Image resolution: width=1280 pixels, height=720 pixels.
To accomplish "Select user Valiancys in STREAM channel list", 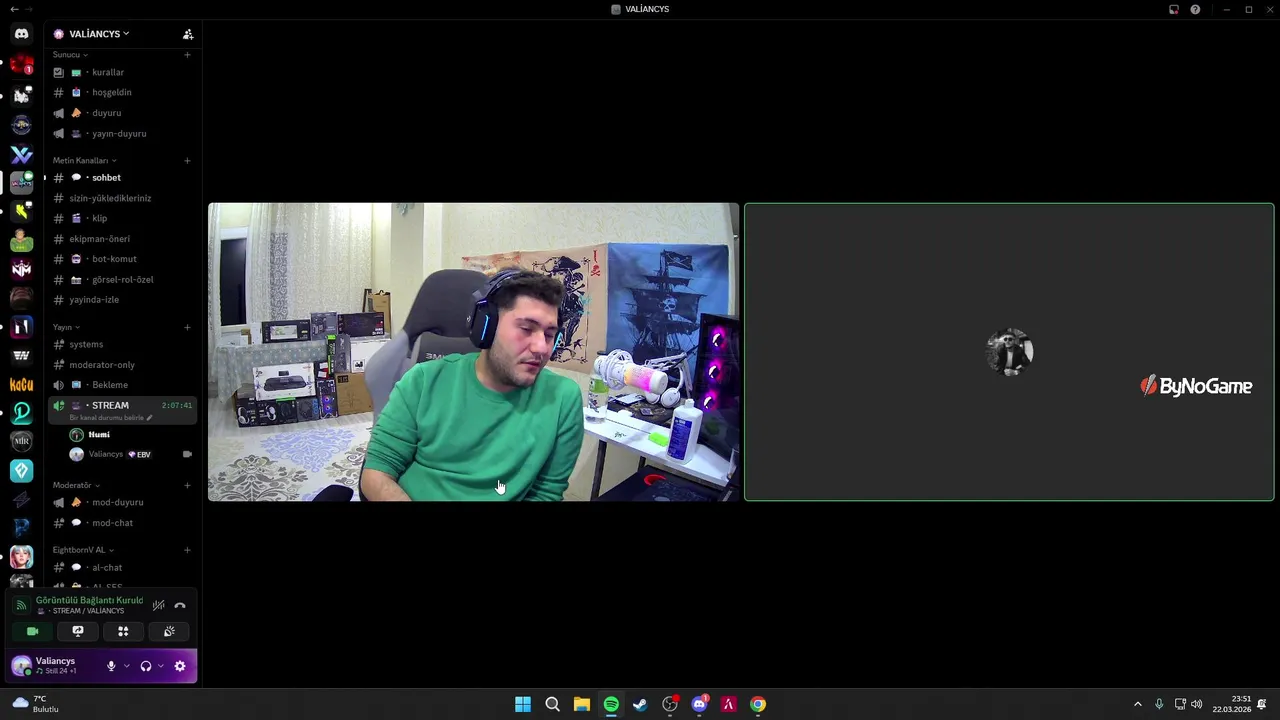I will pyautogui.click(x=130, y=454).
